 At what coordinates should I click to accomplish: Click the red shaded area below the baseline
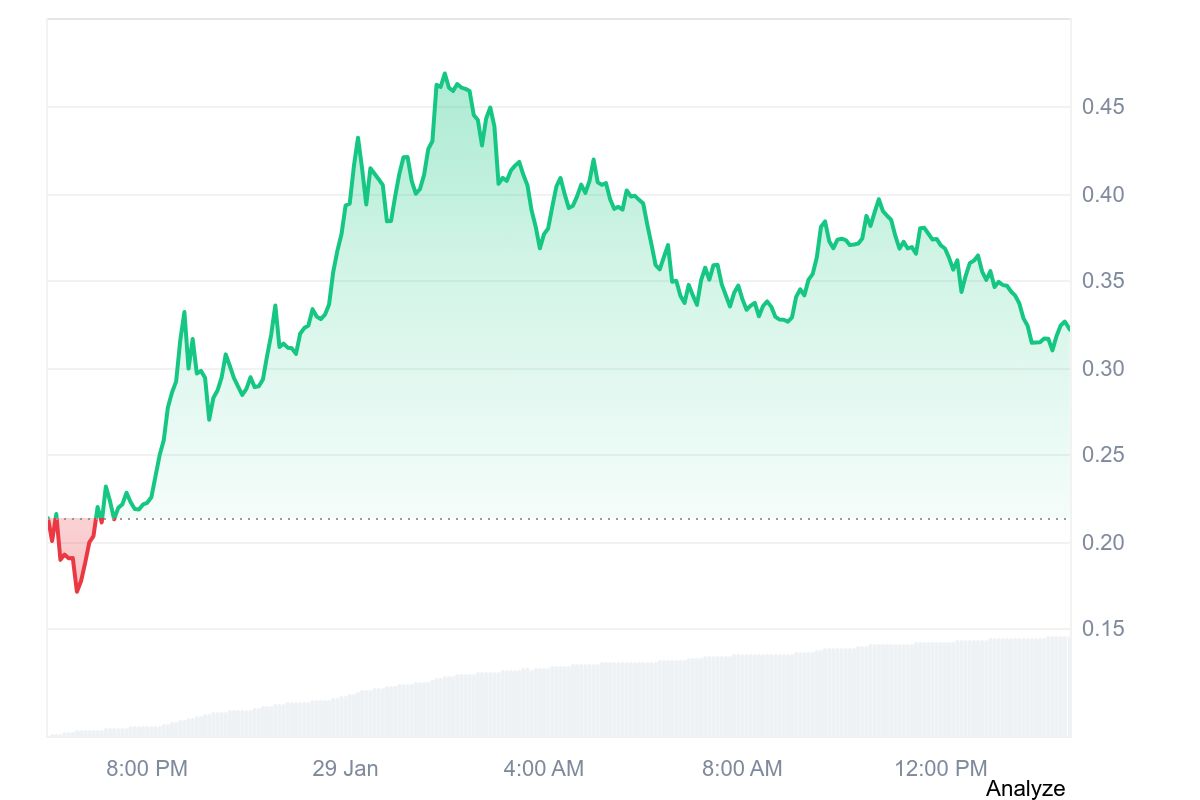click(x=72, y=540)
